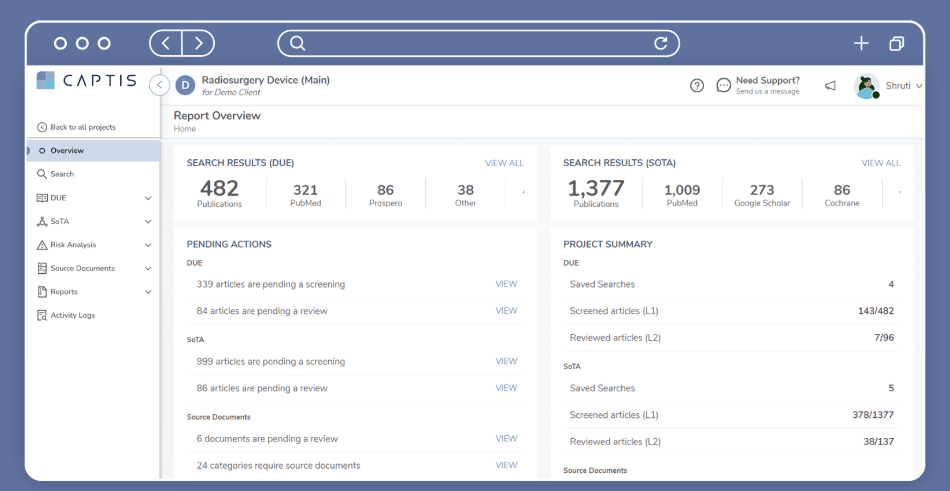Click the Source Documents icon in sidebar
Screen dimensions: 950x491
tap(42, 268)
